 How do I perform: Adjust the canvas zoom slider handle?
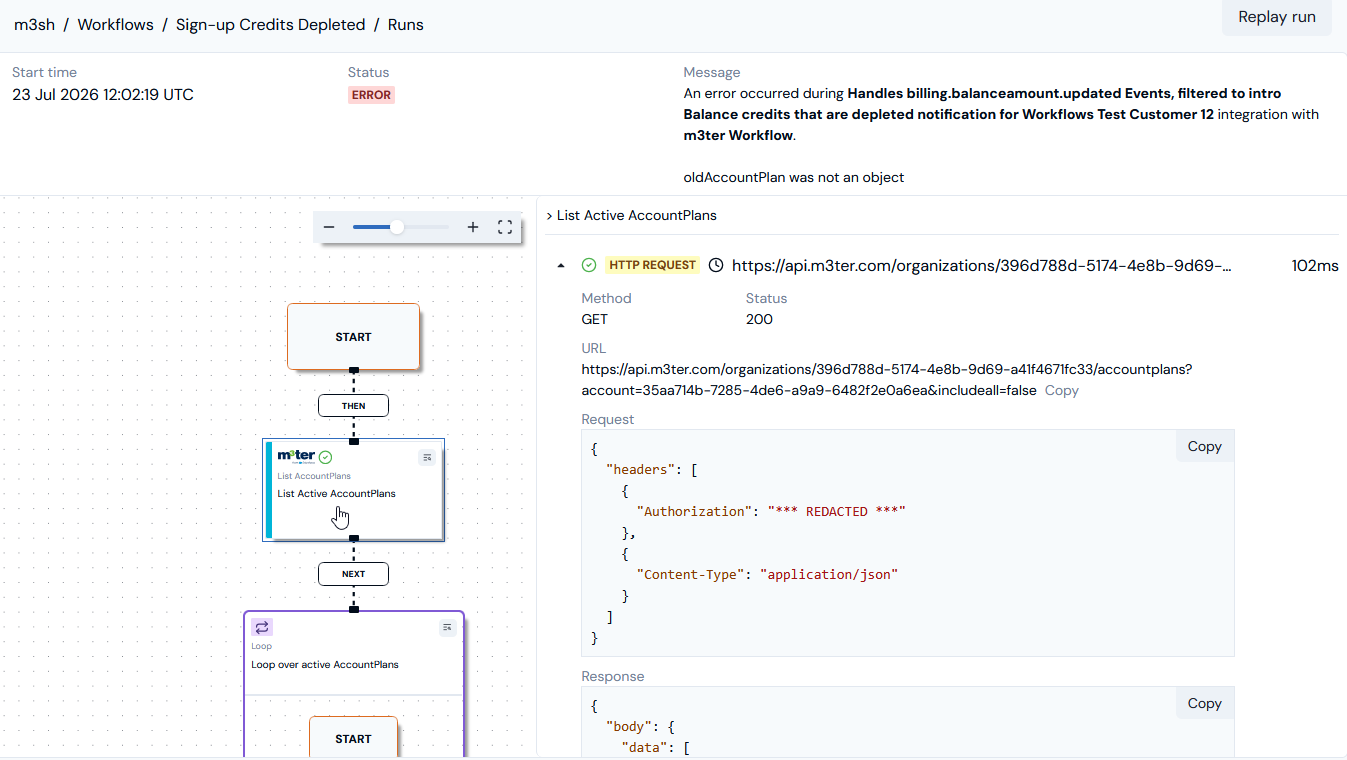coord(397,227)
